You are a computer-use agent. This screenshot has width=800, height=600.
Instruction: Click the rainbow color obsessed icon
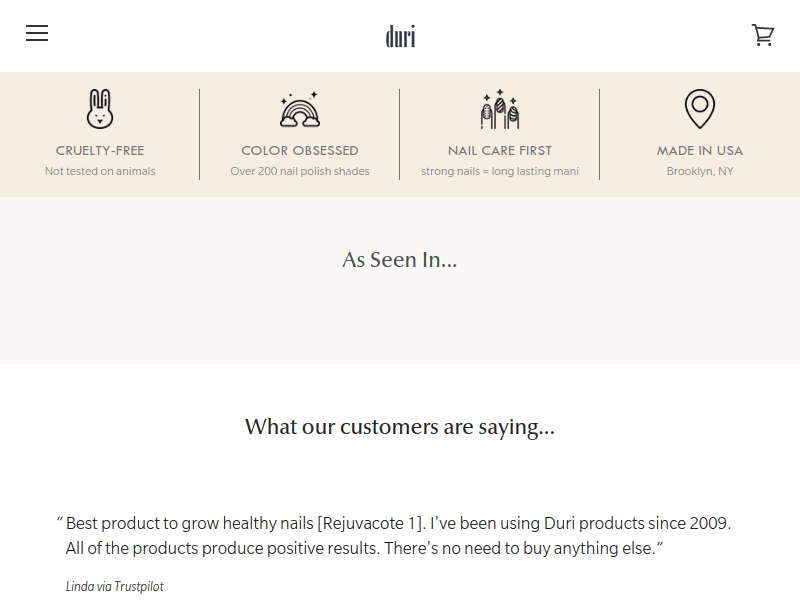pyautogui.click(x=300, y=109)
